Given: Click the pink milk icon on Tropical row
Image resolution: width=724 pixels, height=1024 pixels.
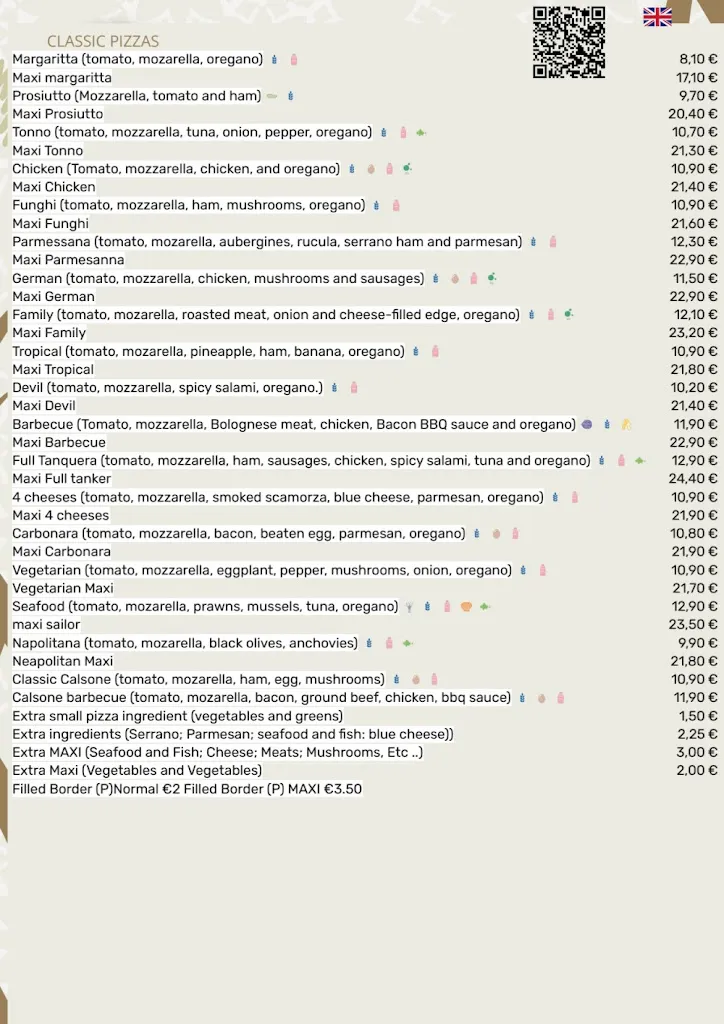Looking at the screenshot, I should click(x=435, y=351).
